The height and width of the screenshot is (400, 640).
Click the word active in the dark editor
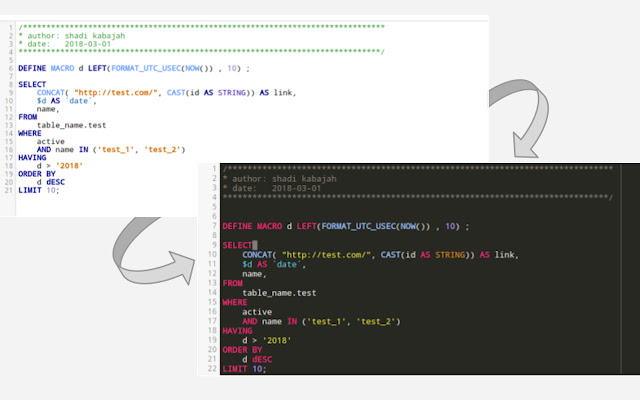257,312
